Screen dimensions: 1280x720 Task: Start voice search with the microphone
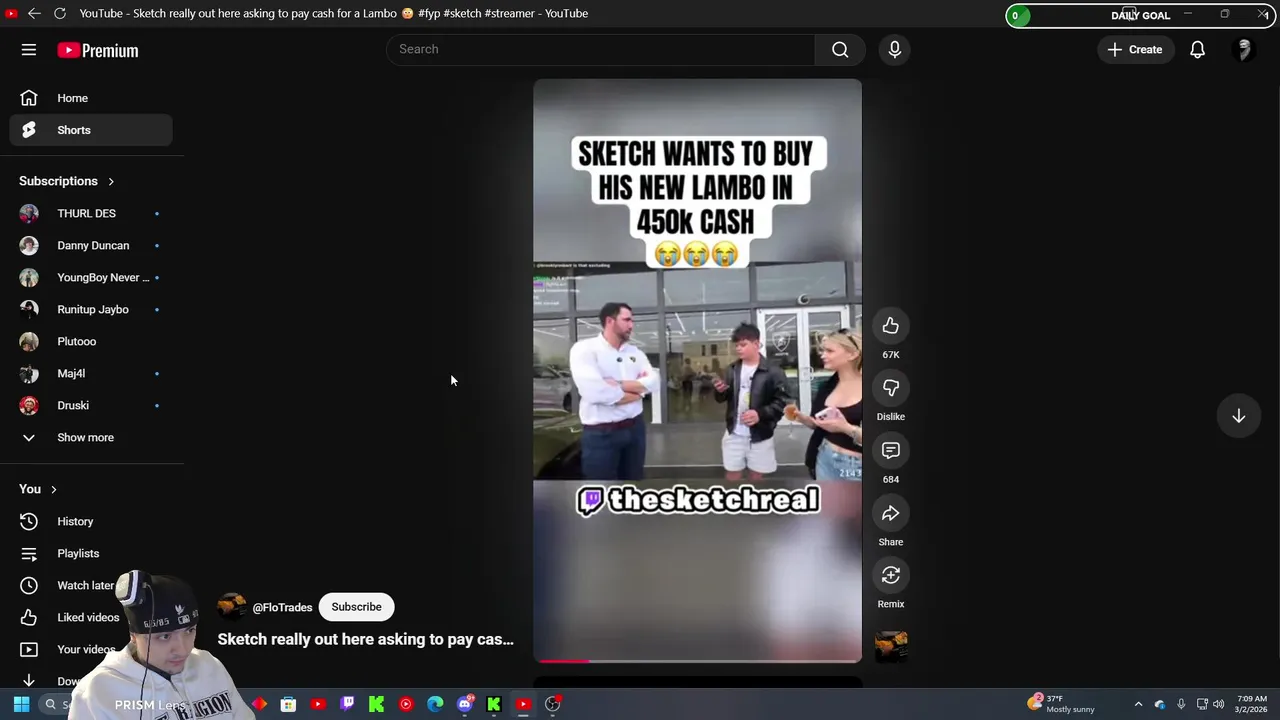[895, 49]
